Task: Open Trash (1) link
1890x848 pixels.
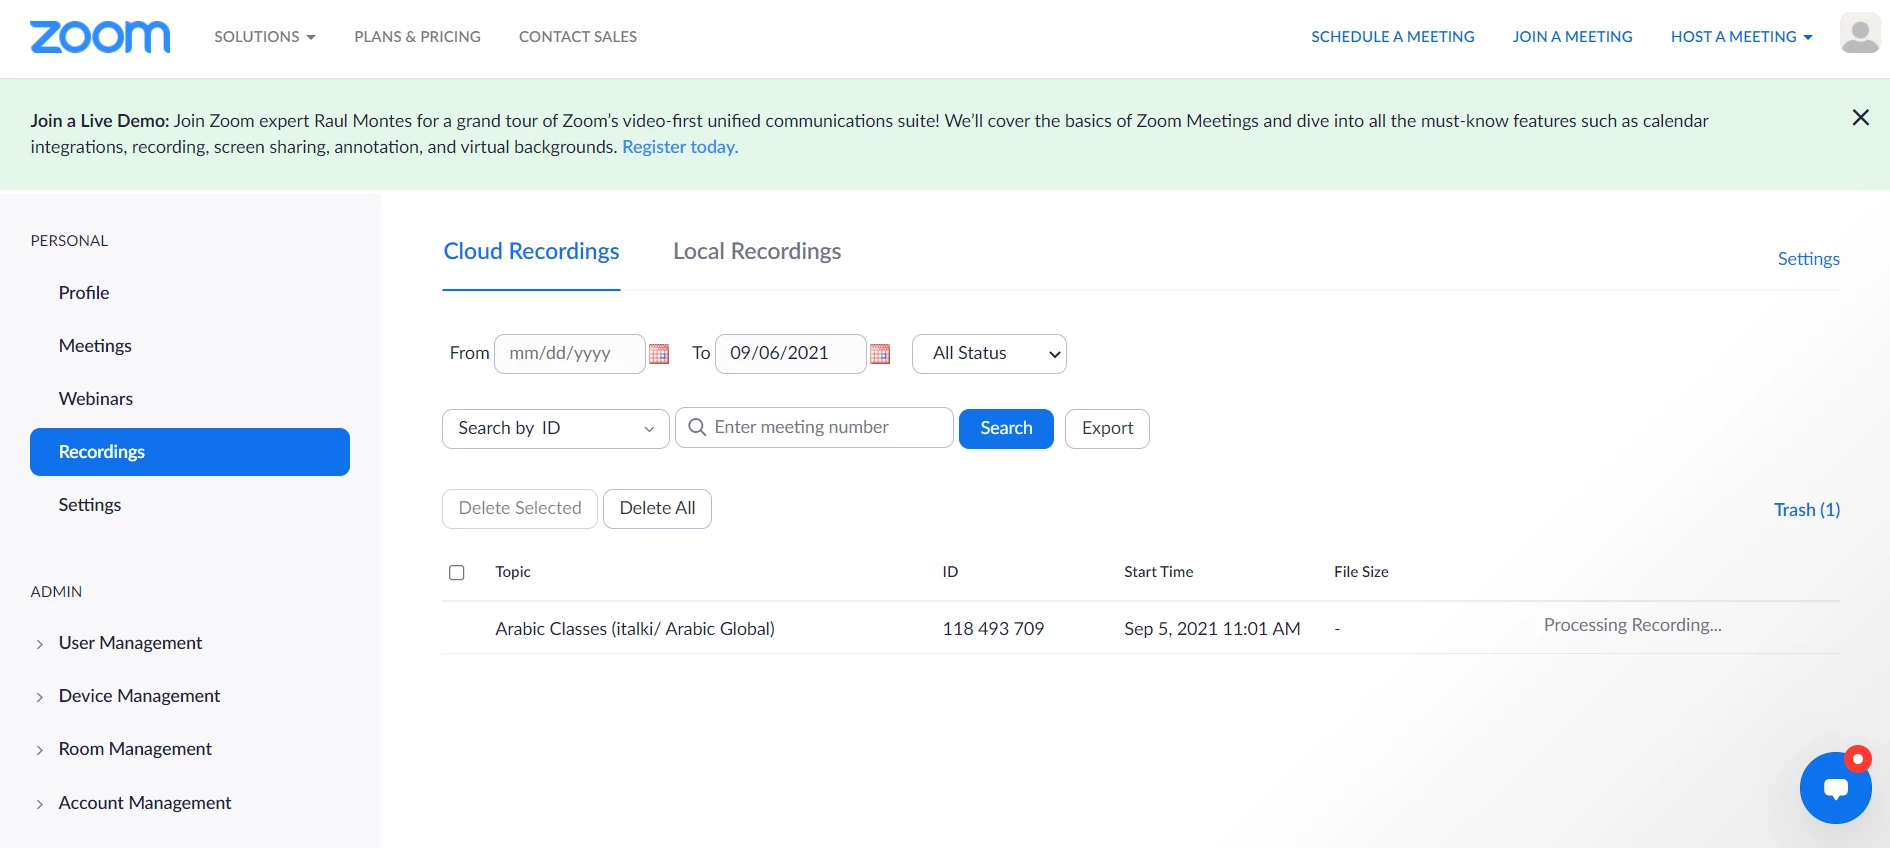Action: click(x=1807, y=510)
